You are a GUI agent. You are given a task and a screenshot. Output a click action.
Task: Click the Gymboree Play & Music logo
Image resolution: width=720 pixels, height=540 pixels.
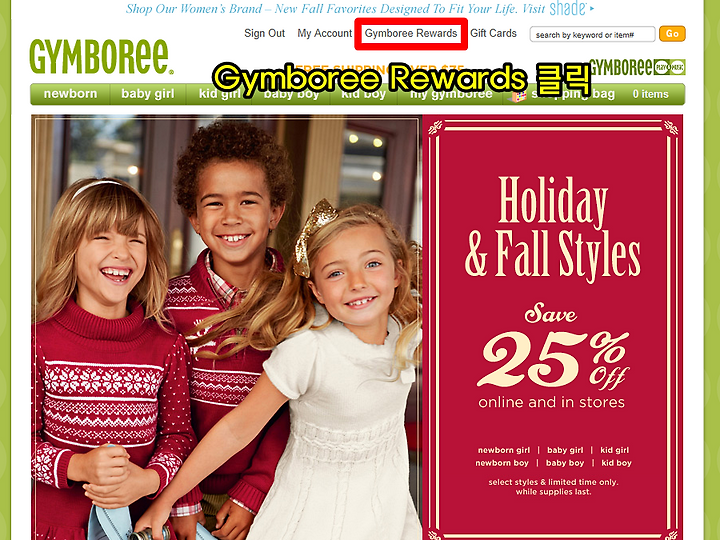637,67
